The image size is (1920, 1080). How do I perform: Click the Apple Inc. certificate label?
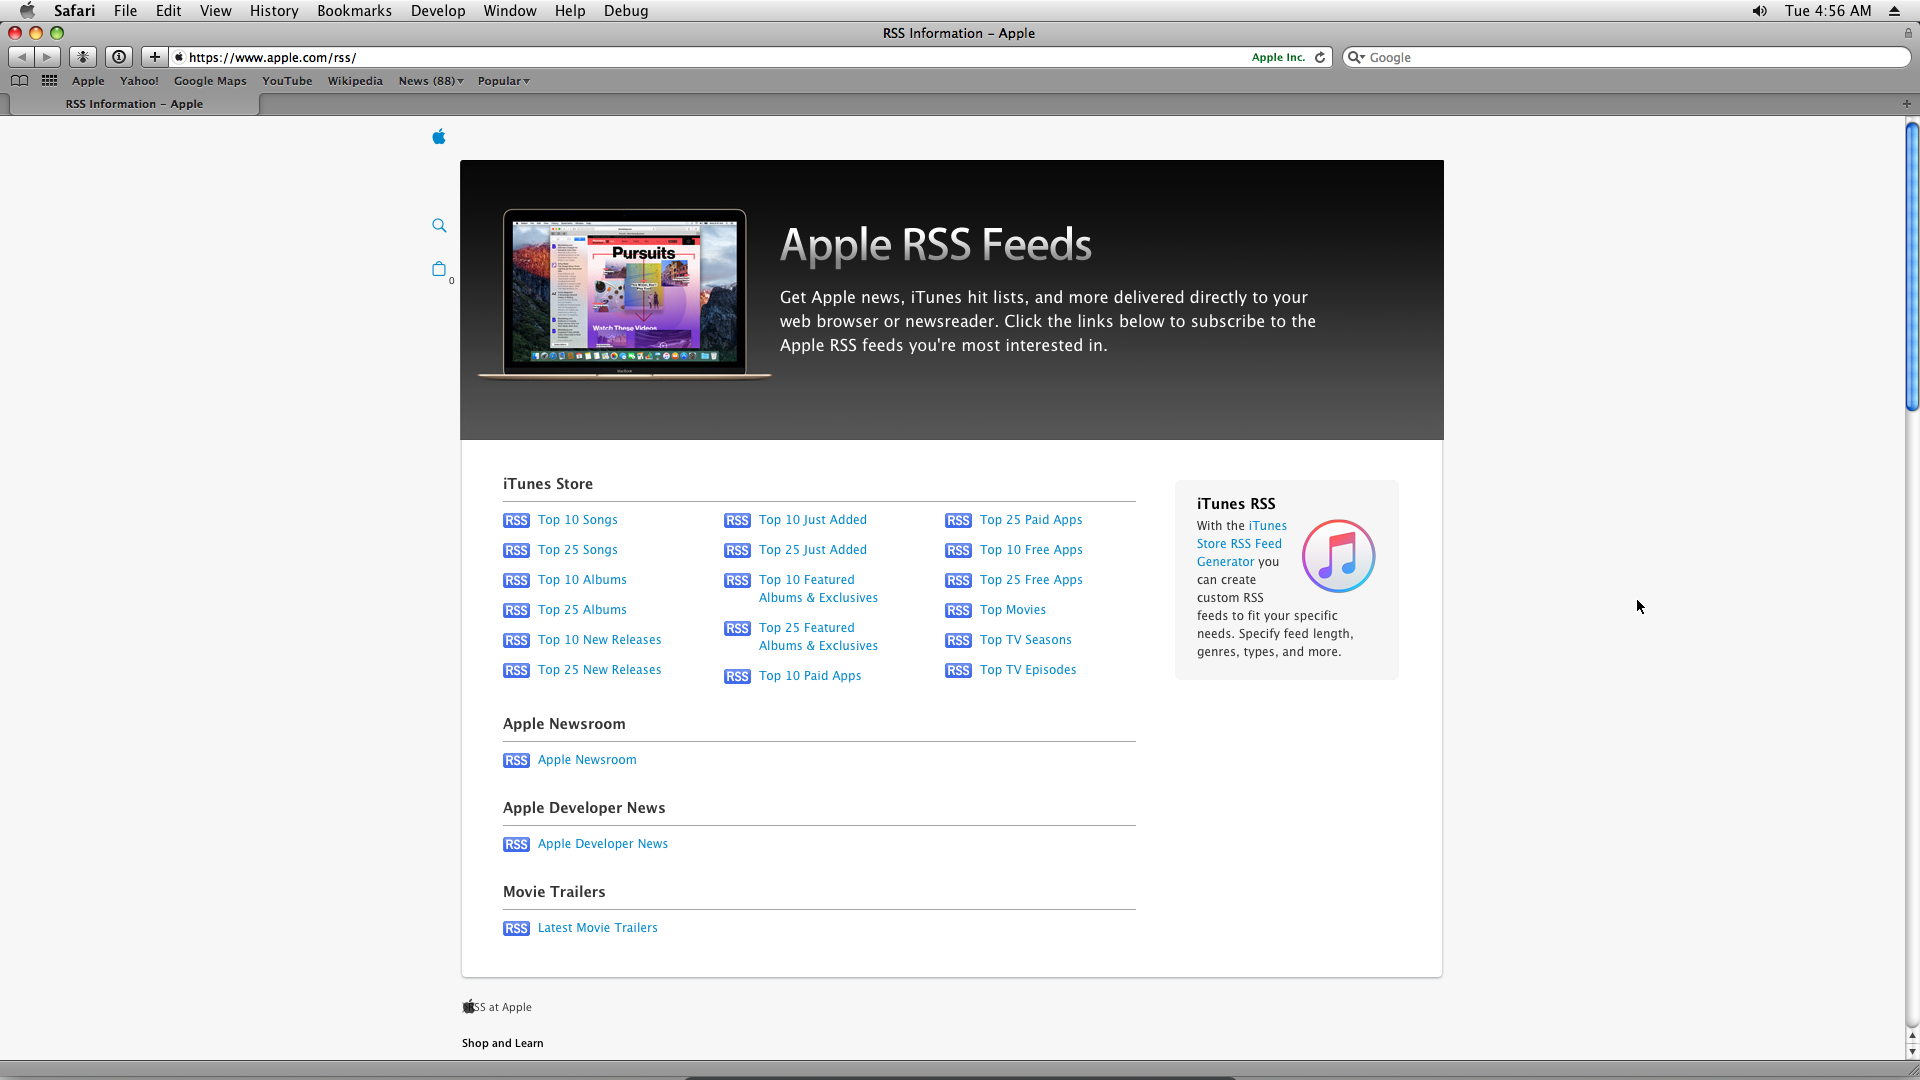pos(1278,57)
